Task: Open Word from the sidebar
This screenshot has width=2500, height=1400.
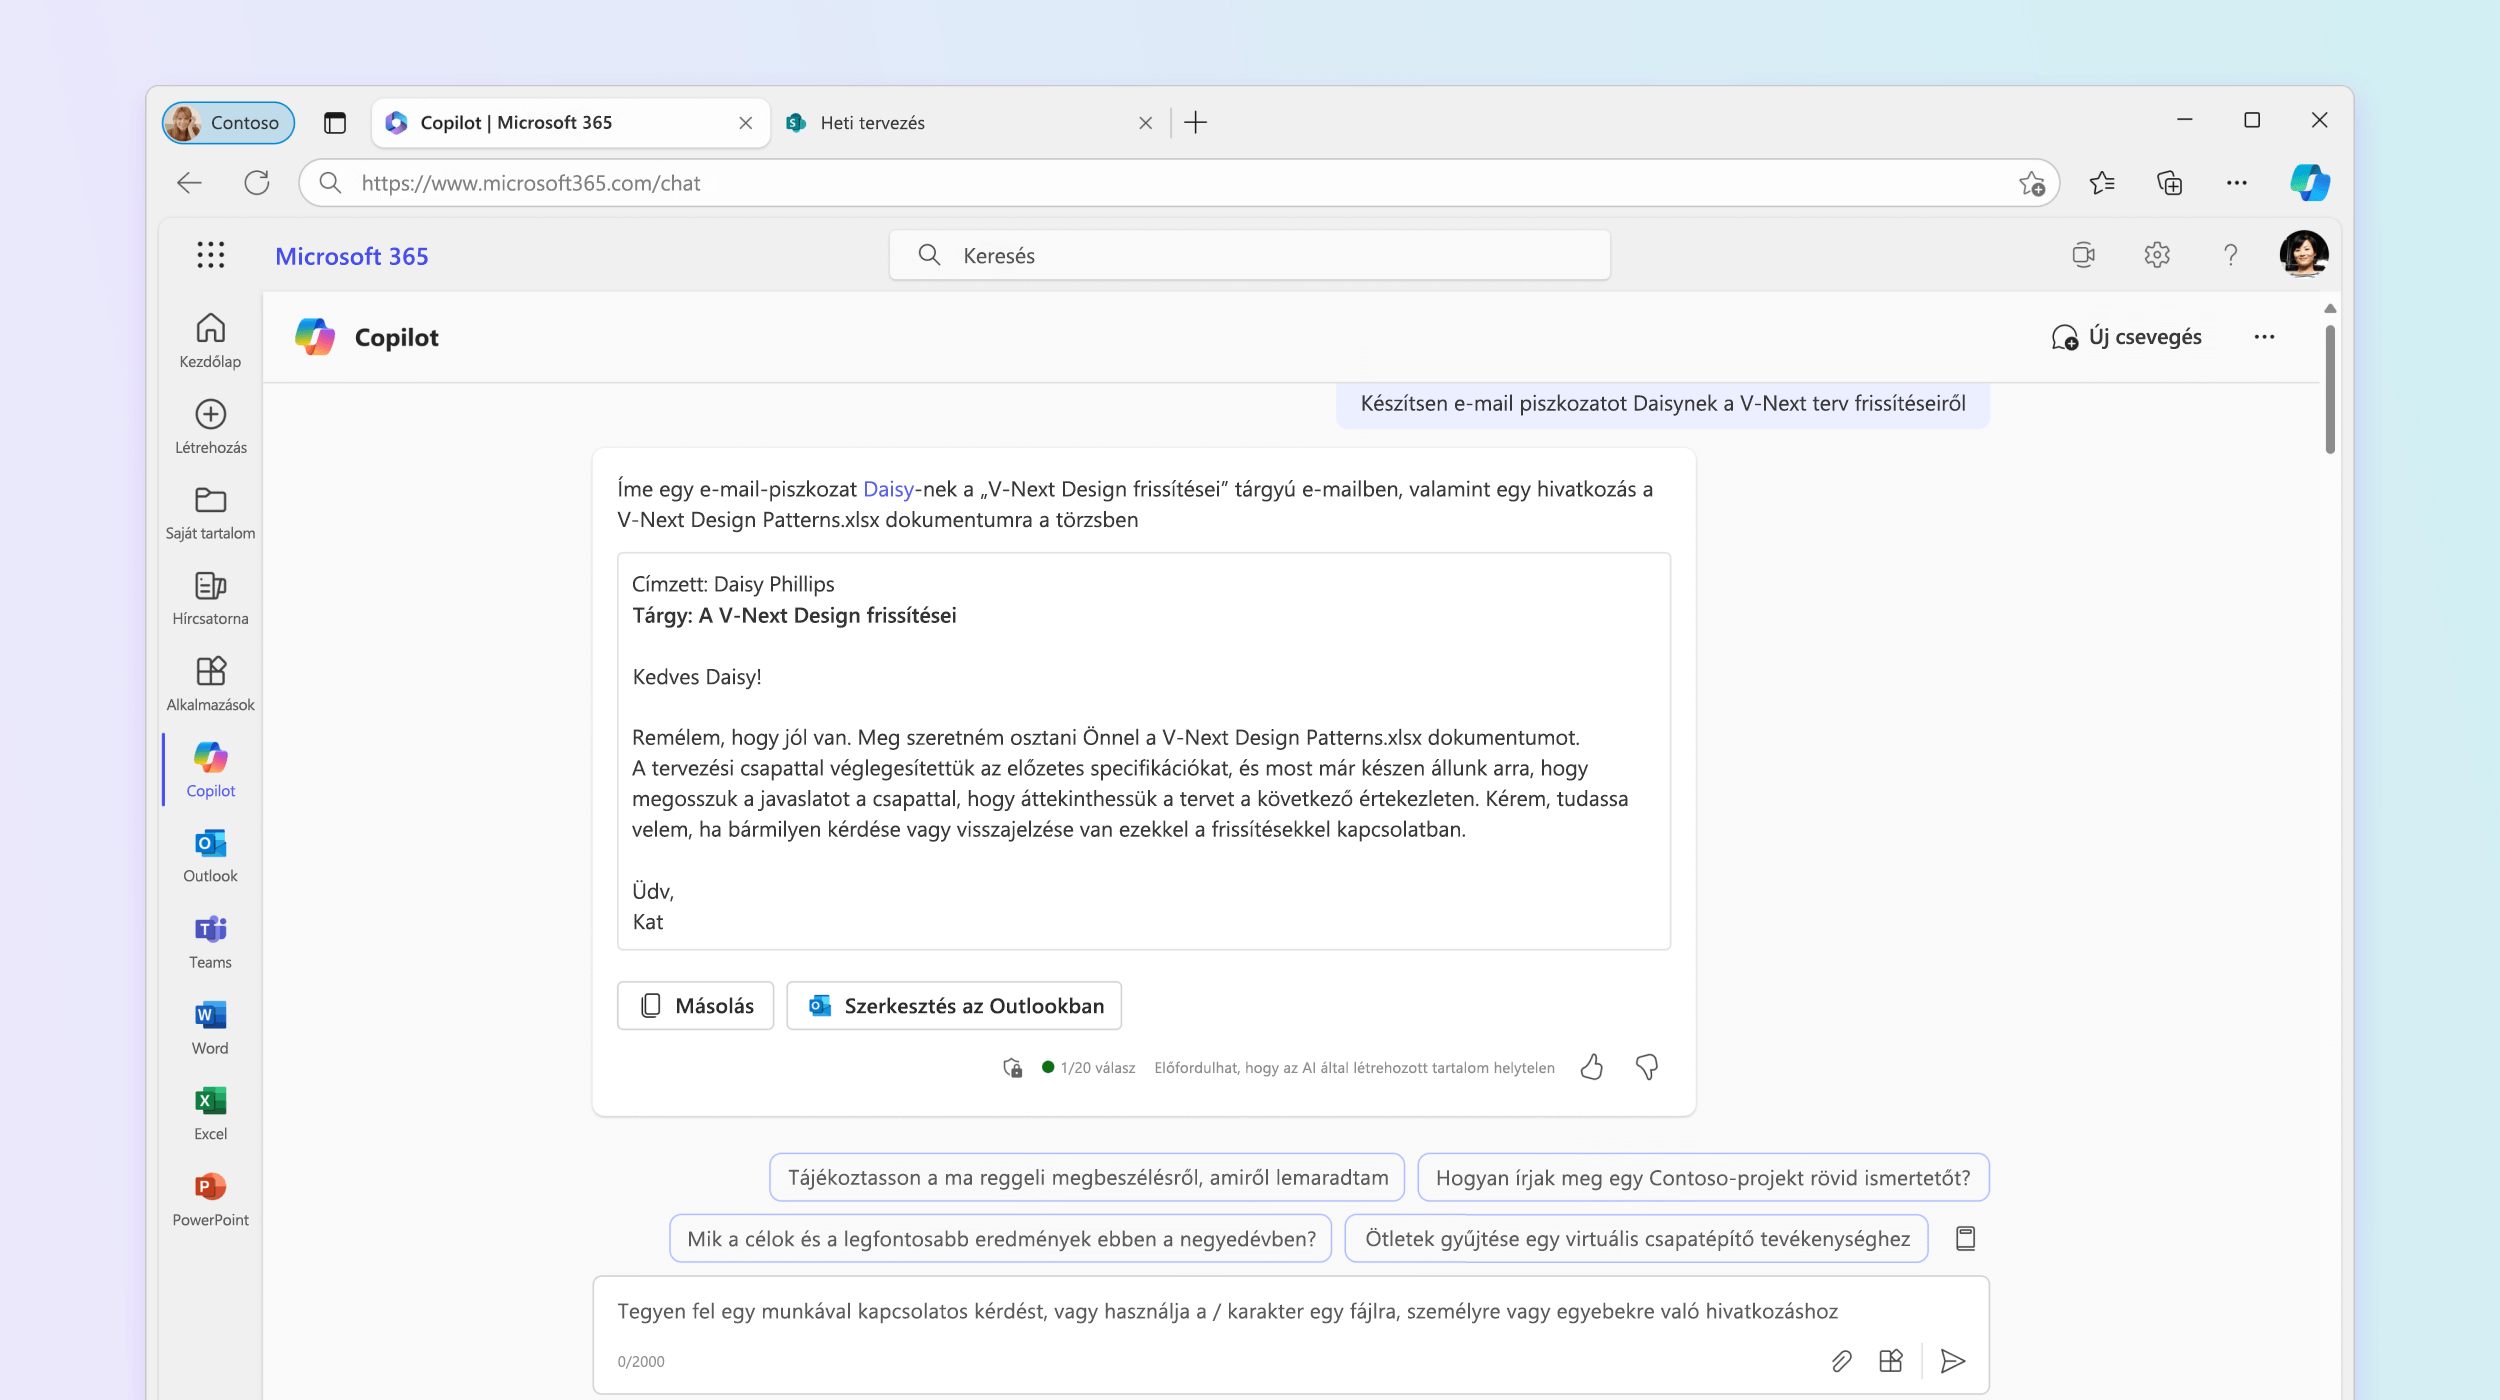Action: pos(209,1026)
